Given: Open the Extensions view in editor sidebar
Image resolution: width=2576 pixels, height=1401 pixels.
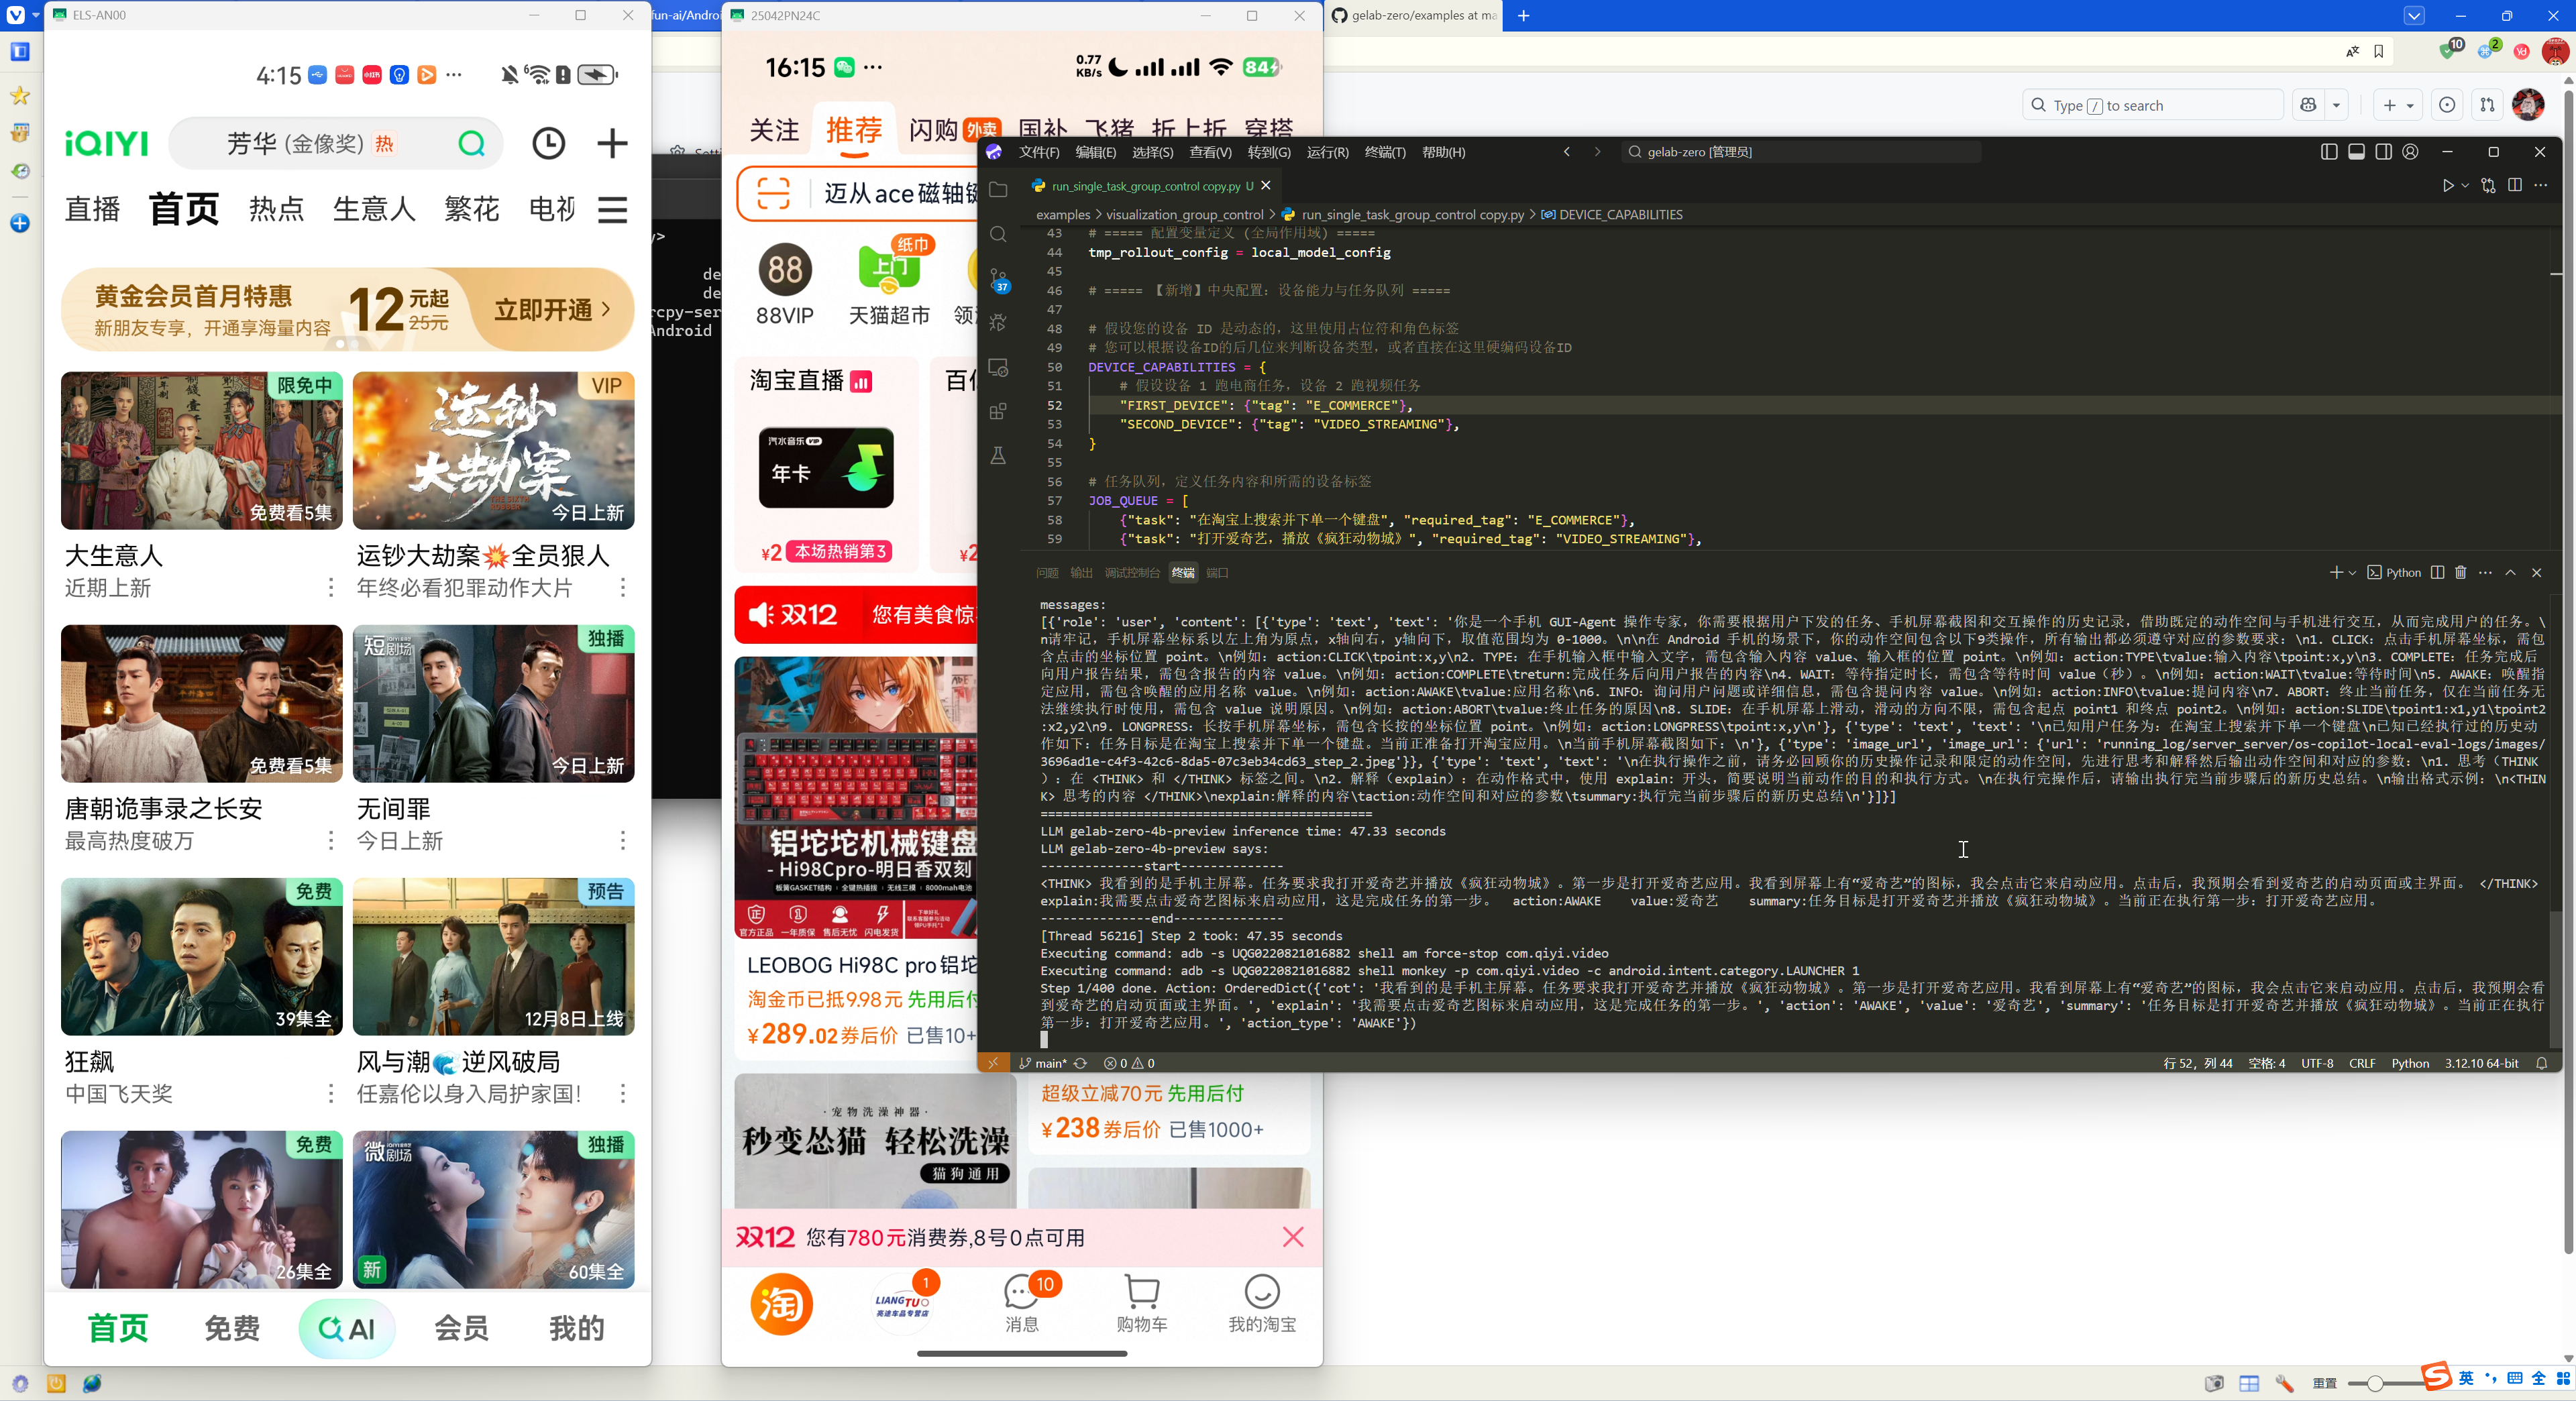Looking at the screenshot, I should (998, 411).
